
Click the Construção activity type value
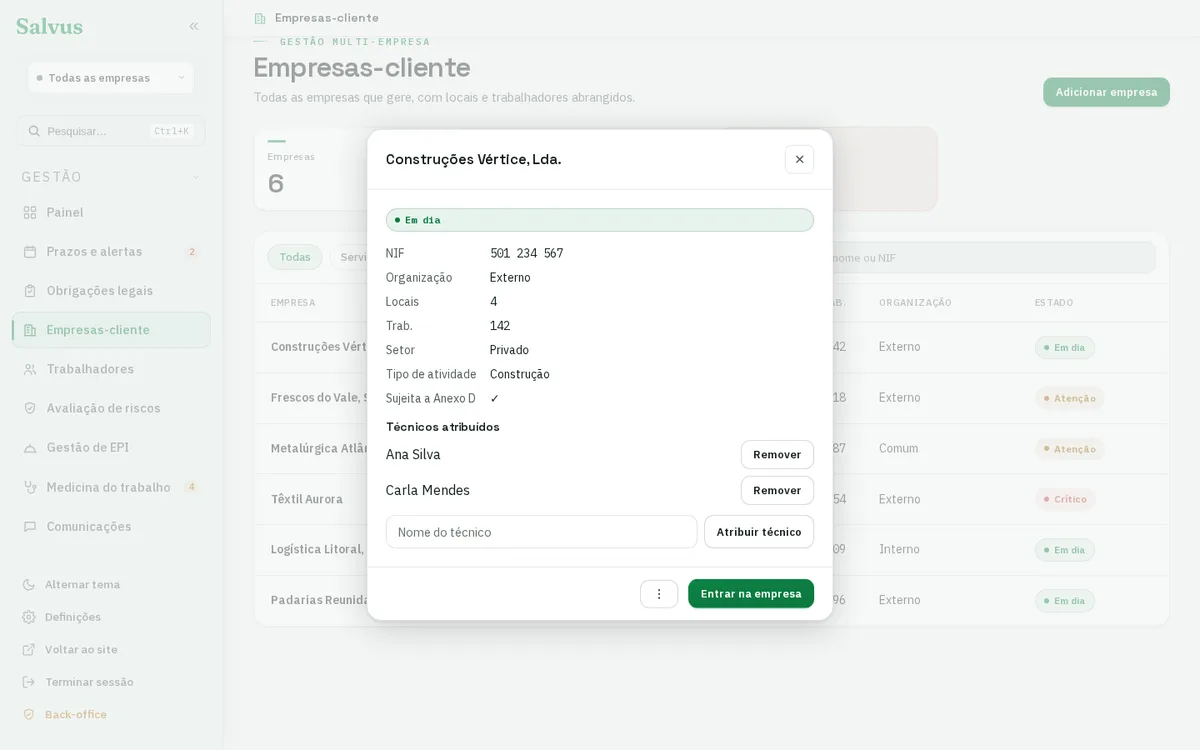click(520, 374)
